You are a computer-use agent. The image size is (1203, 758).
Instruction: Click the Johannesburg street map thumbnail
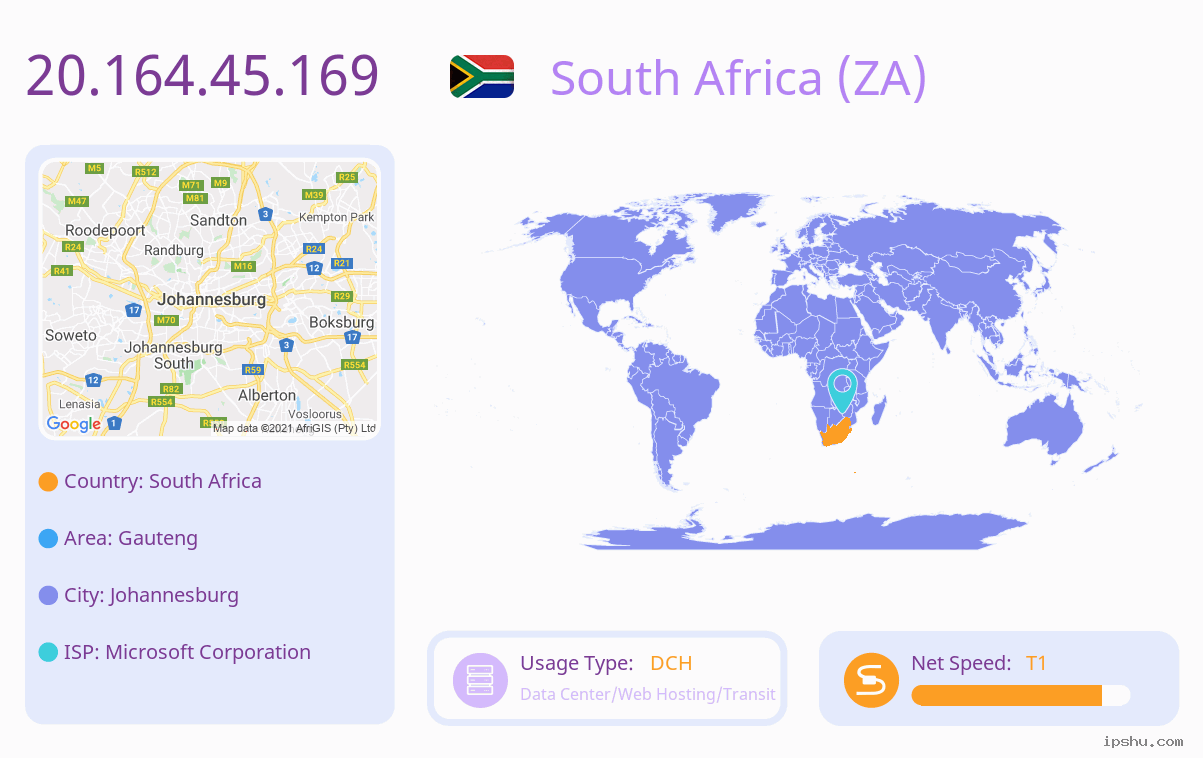pyautogui.click(x=210, y=298)
